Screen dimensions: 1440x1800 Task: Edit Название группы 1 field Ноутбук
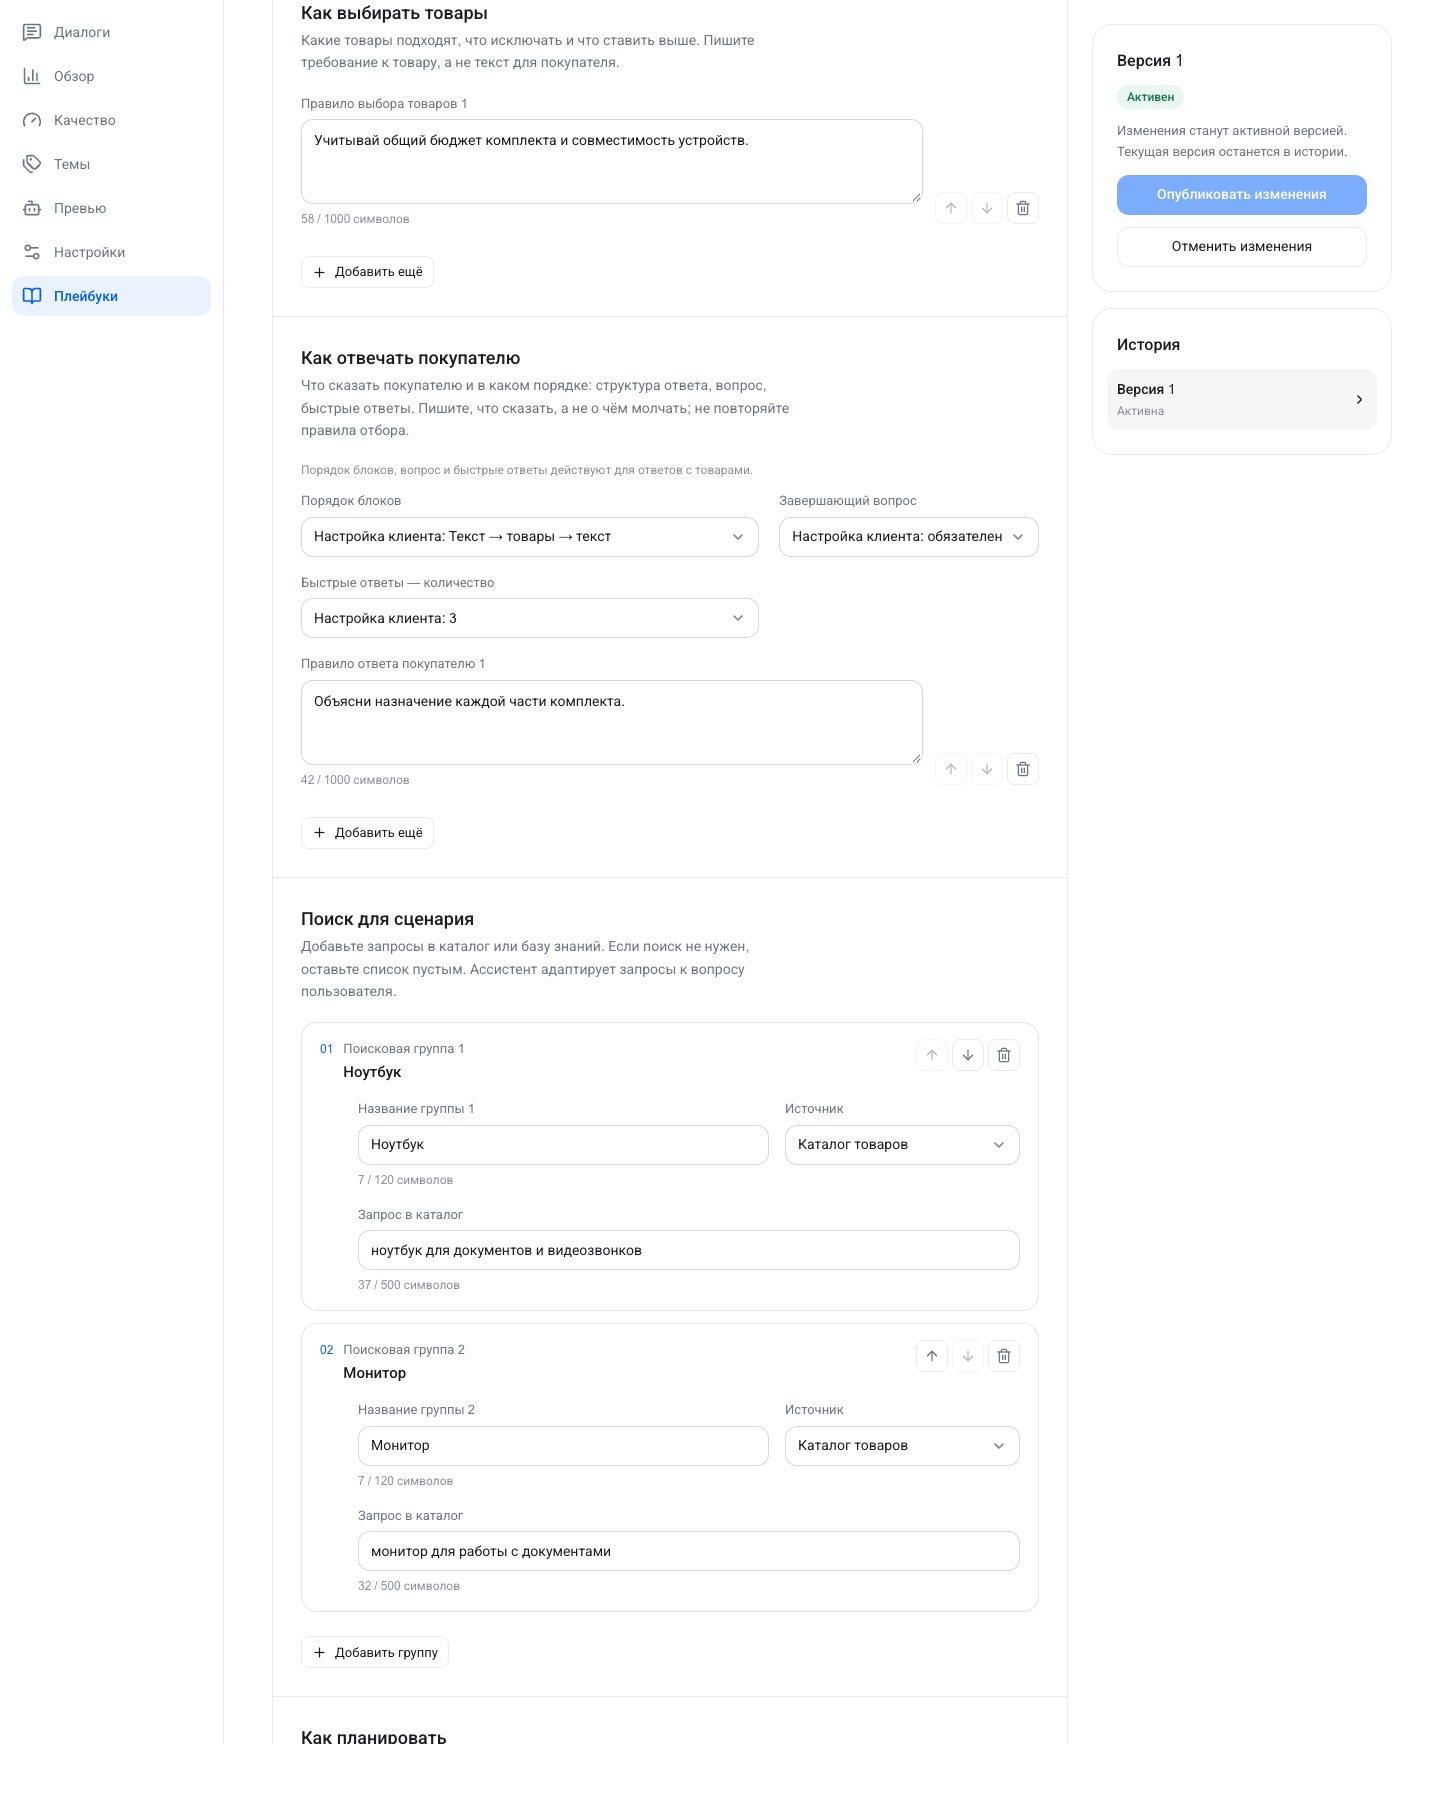pos(563,1145)
